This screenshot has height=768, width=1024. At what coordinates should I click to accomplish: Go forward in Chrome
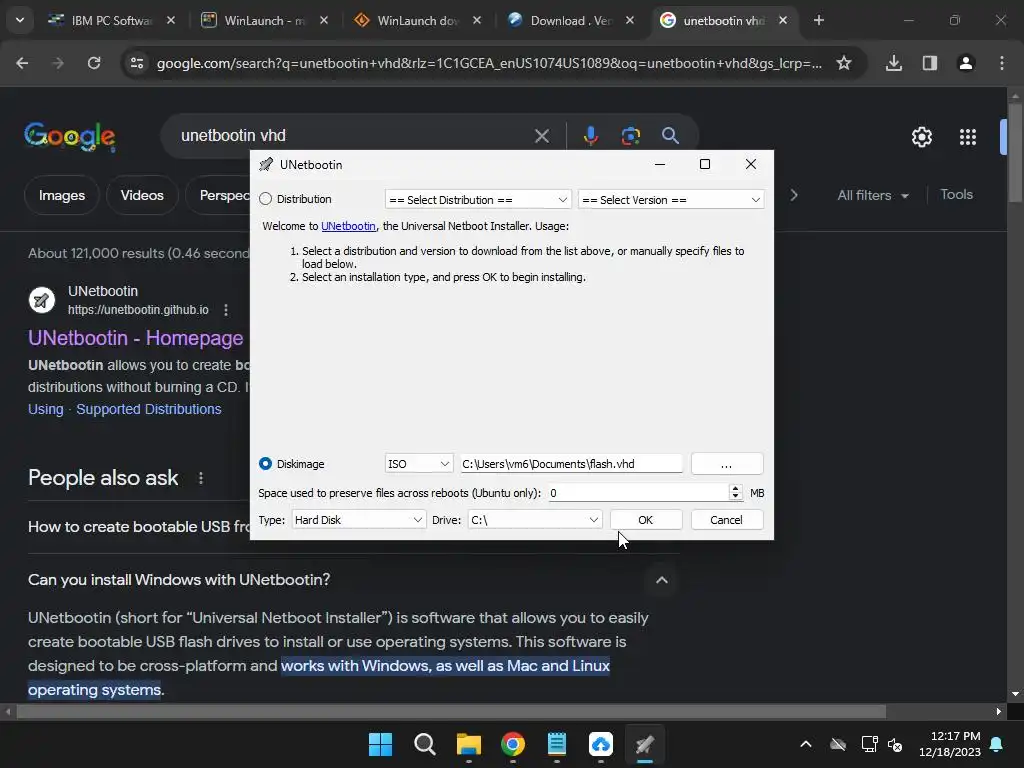pyautogui.click(x=58, y=63)
